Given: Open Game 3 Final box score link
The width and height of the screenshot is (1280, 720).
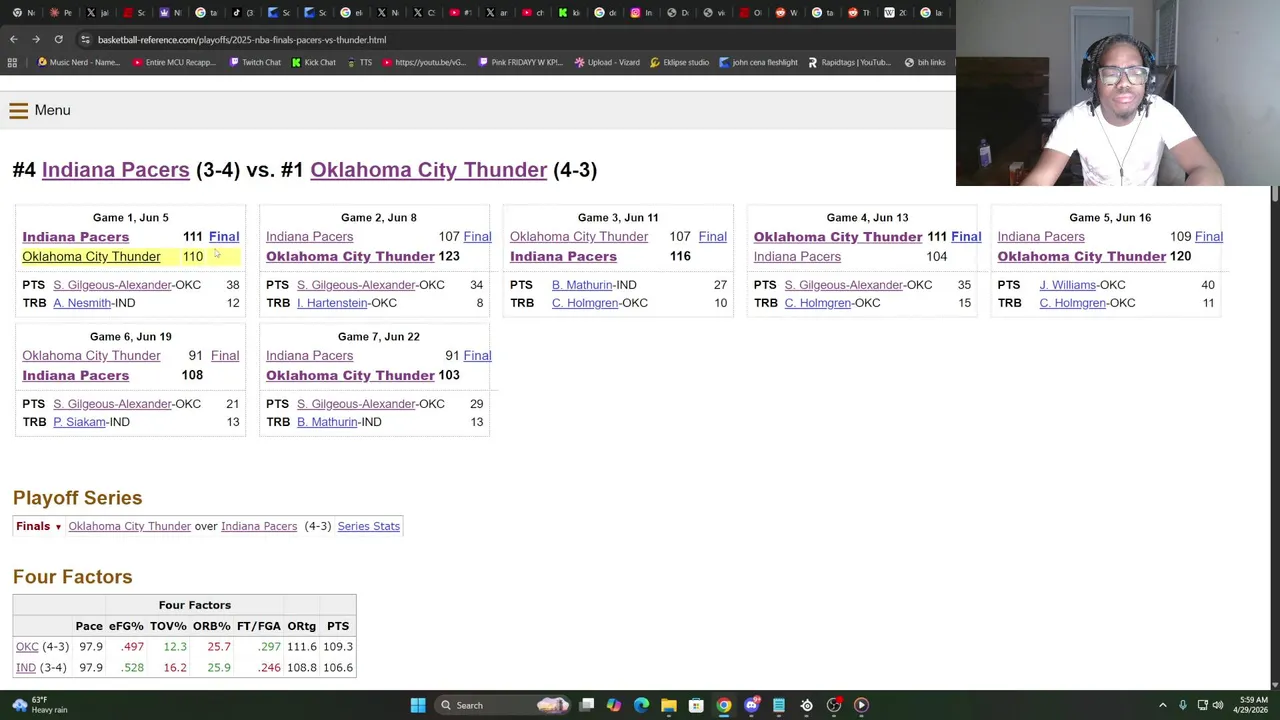Looking at the screenshot, I should pos(712,237).
